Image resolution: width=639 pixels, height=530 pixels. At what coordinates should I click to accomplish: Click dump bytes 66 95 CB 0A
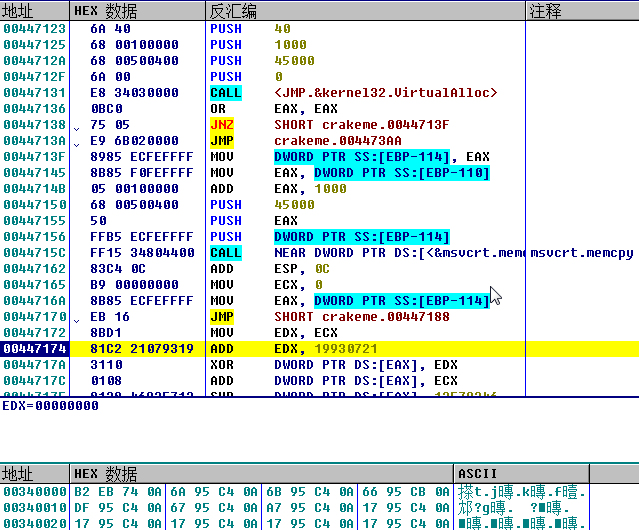[405, 492]
